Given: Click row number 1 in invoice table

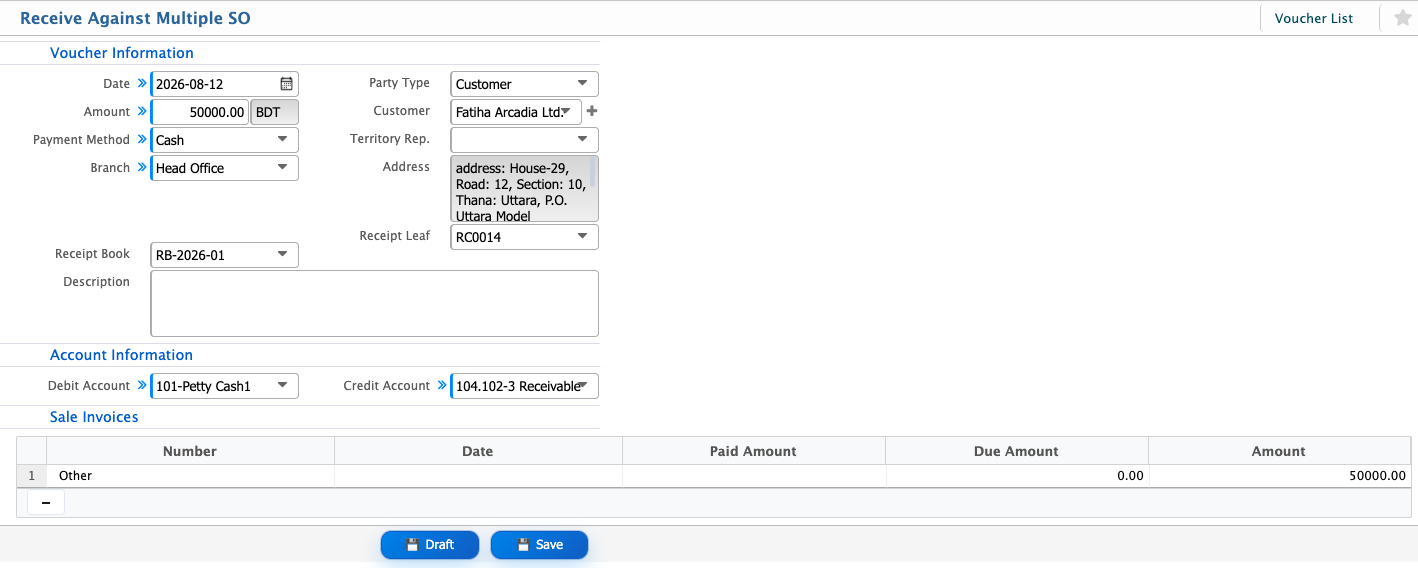Looking at the screenshot, I should pos(32,476).
